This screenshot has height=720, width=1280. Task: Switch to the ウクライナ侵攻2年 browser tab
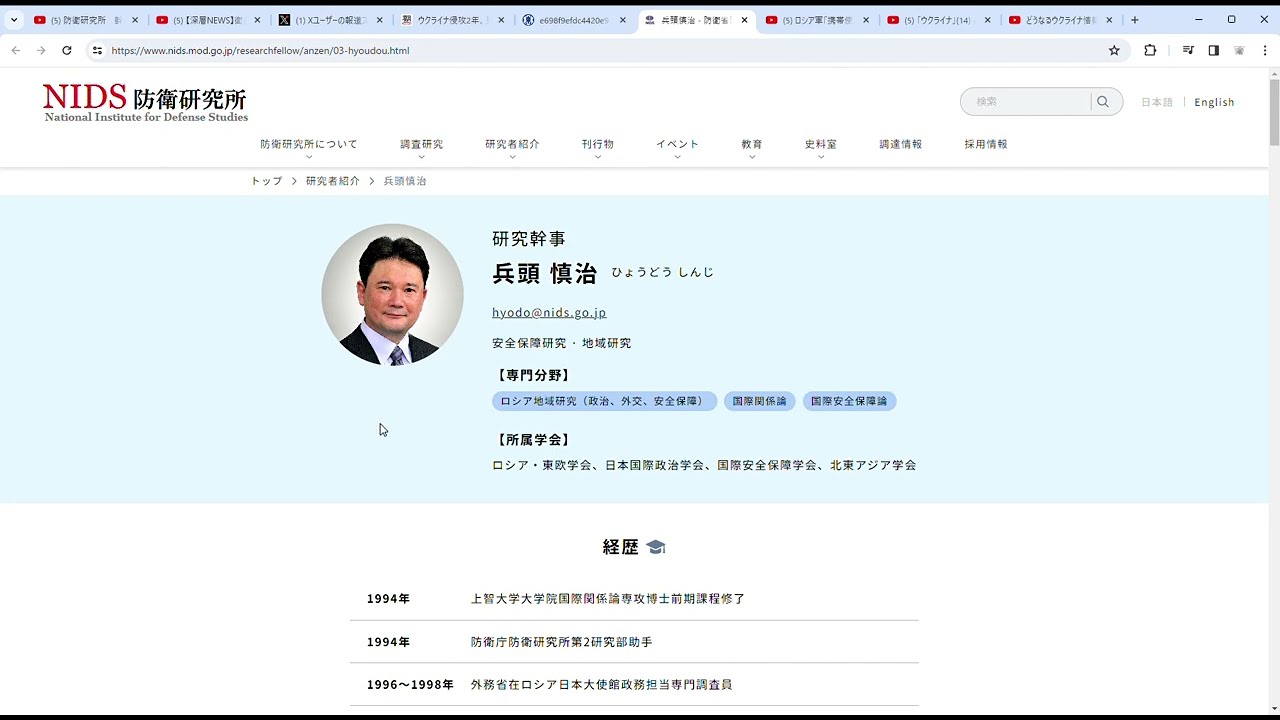(448, 19)
